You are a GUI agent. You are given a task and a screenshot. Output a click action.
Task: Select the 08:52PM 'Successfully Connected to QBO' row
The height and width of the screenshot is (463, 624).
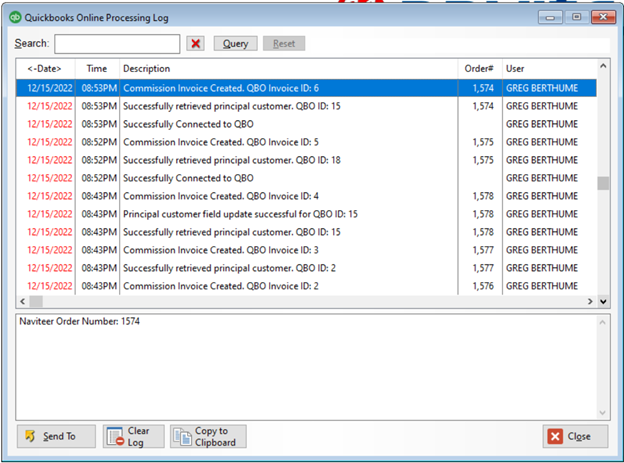pos(306,178)
